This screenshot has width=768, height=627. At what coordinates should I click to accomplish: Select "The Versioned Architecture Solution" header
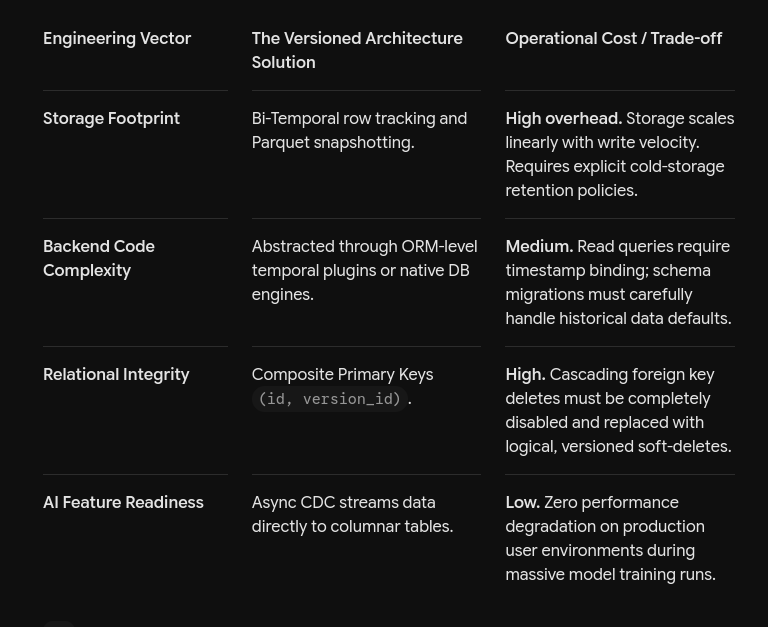pyautogui.click(x=357, y=50)
